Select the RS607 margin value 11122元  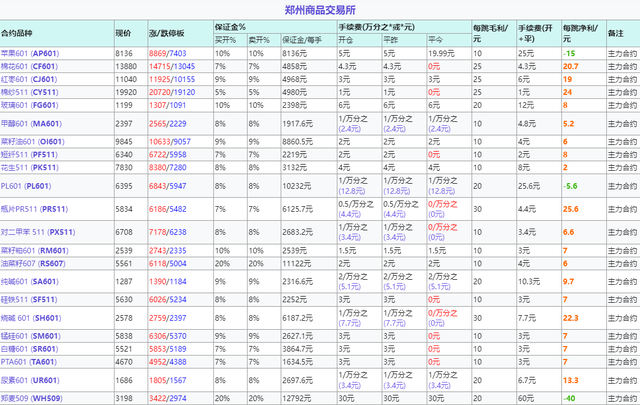pos(296,263)
